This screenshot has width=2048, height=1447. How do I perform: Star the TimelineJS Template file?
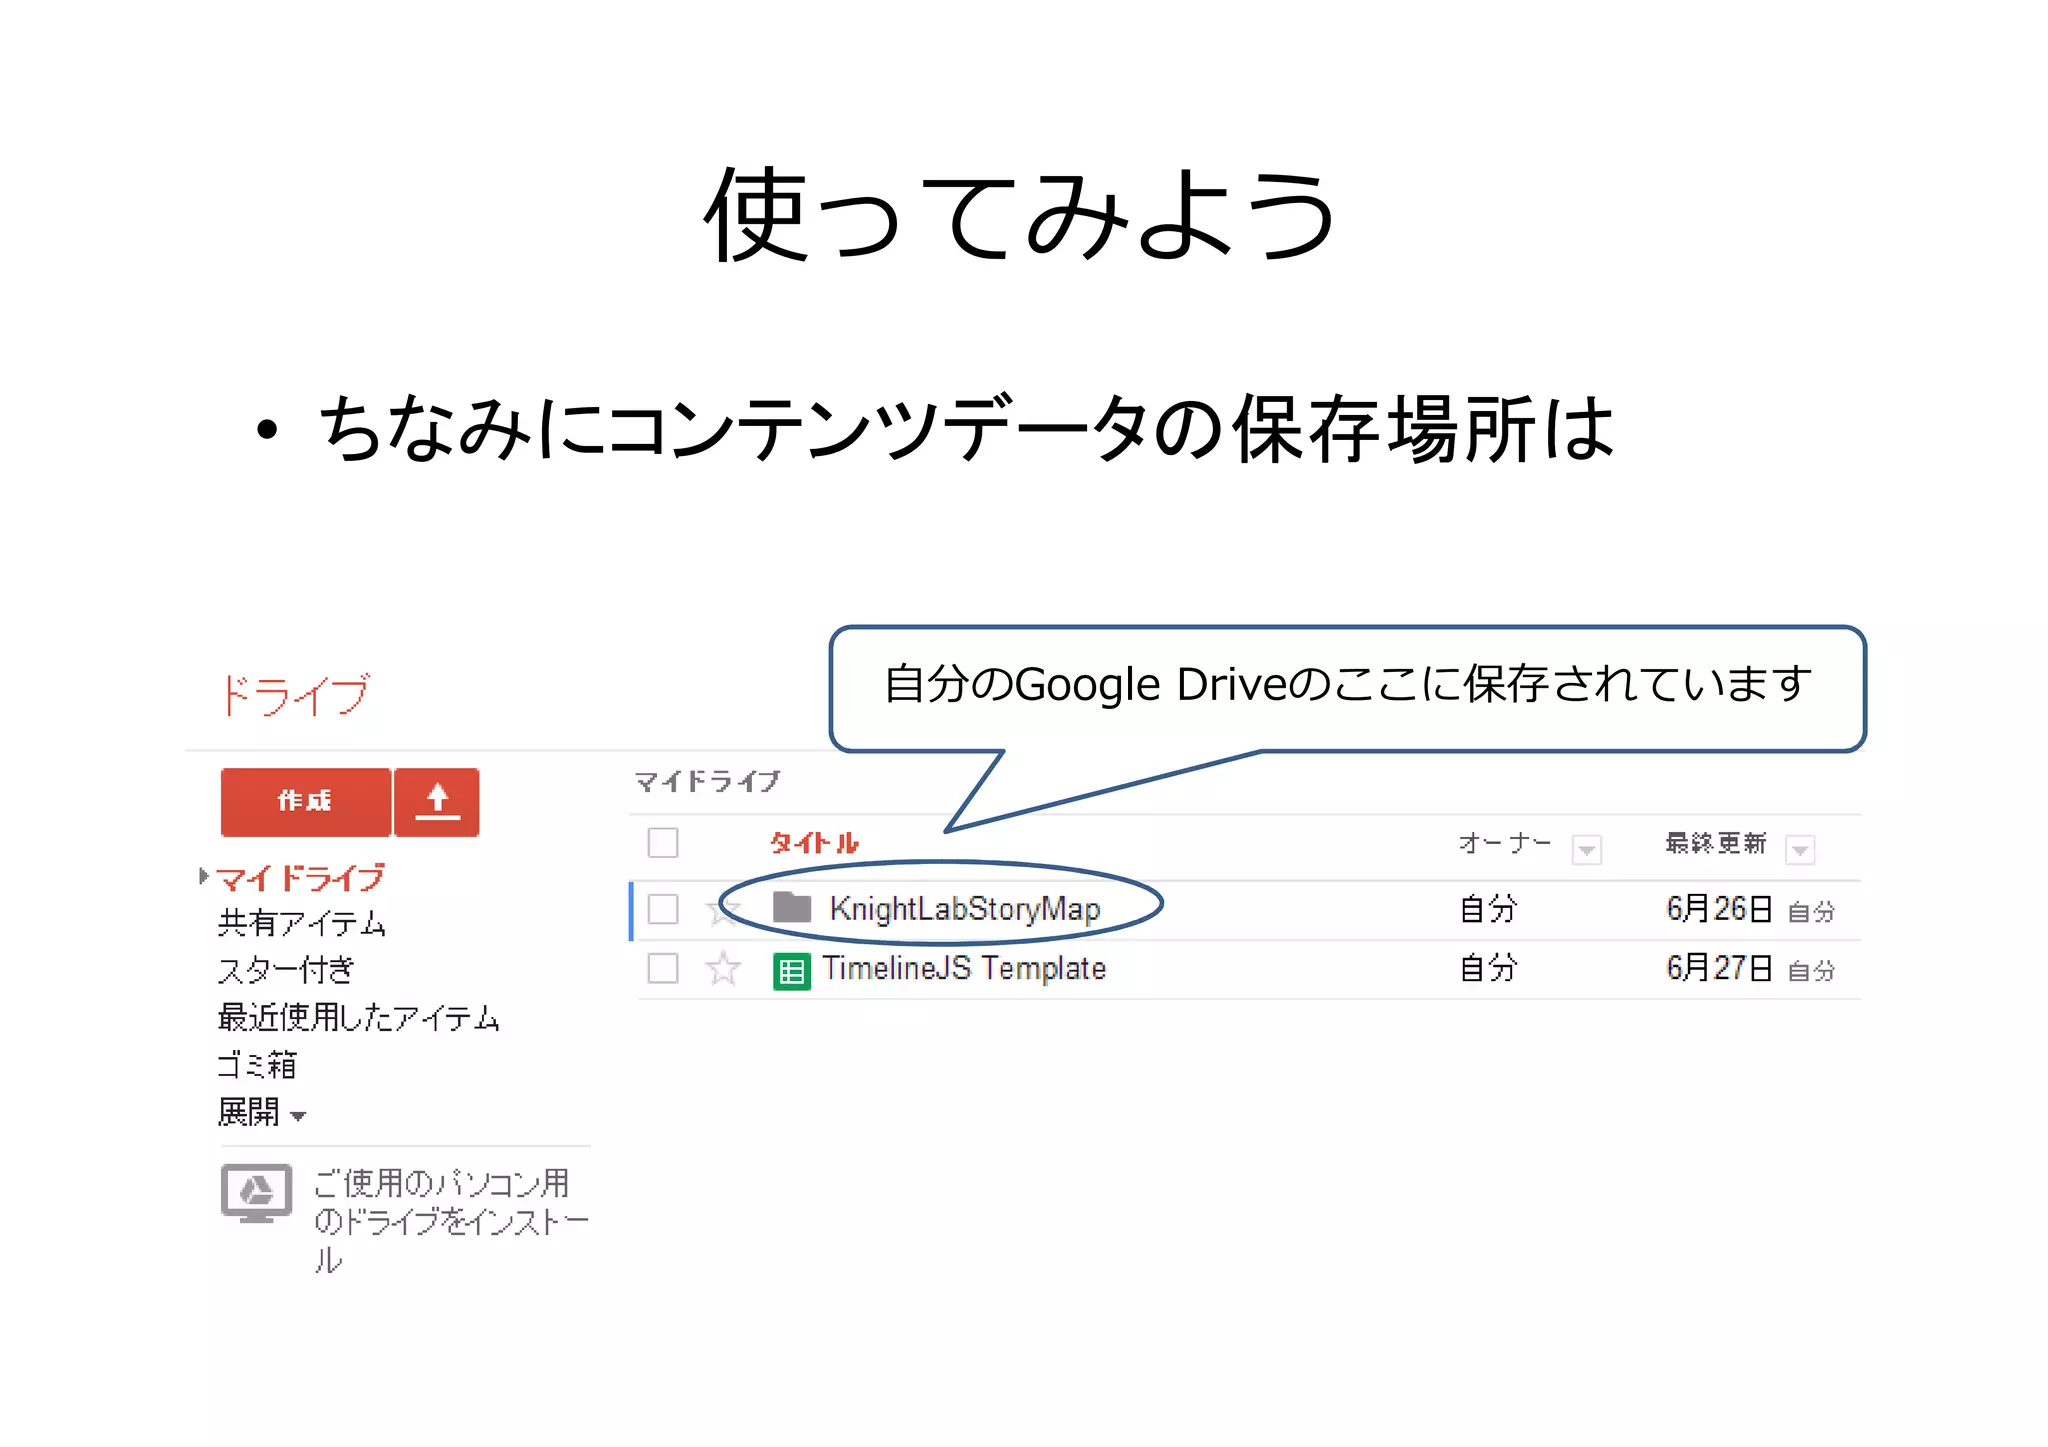pyautogui.click(x=722, y=969)
